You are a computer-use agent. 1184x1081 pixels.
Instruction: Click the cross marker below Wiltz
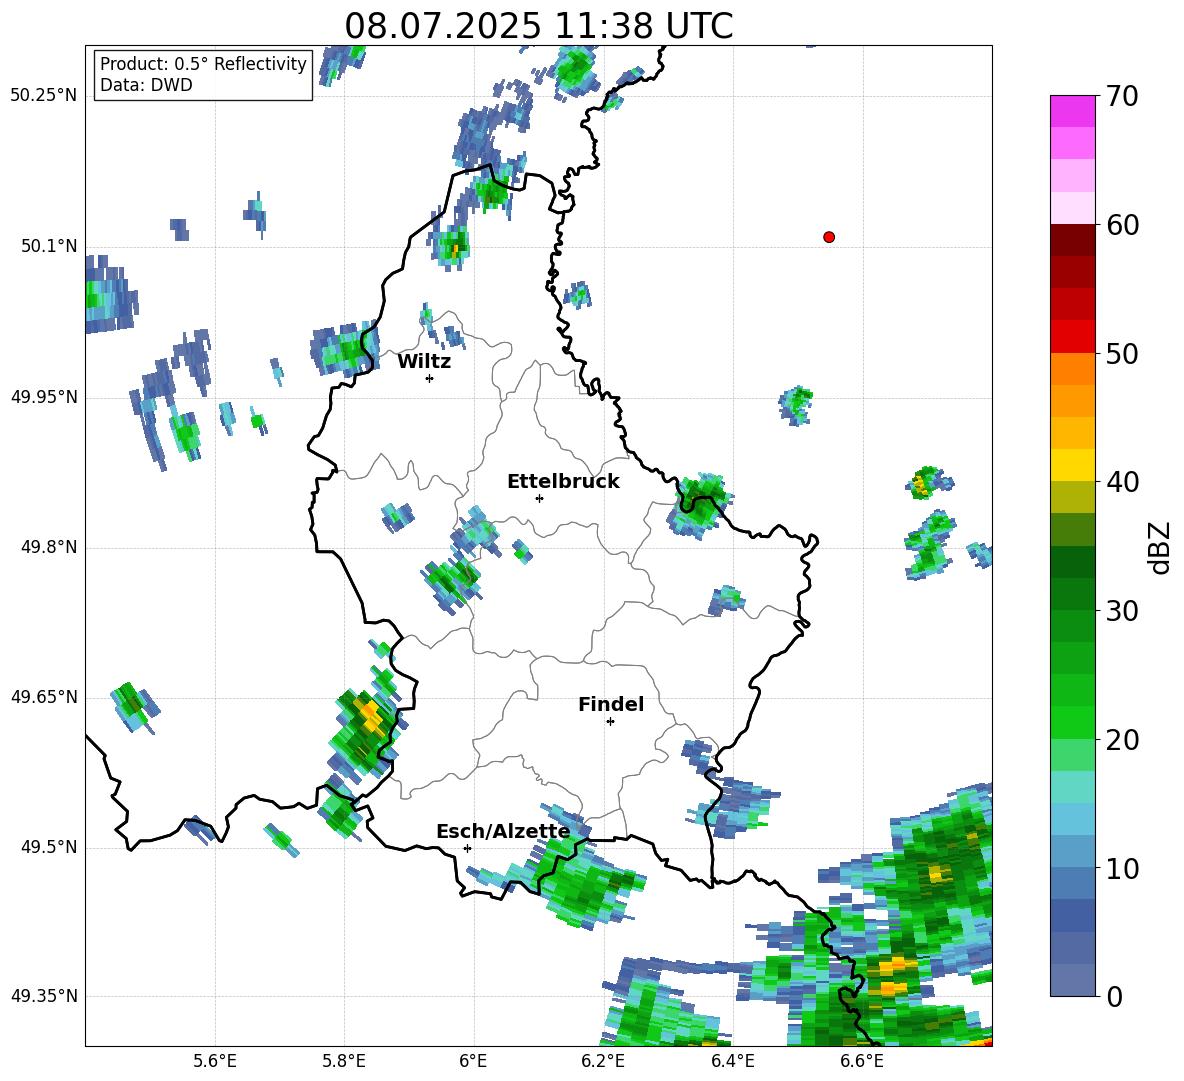pos(429,378)
